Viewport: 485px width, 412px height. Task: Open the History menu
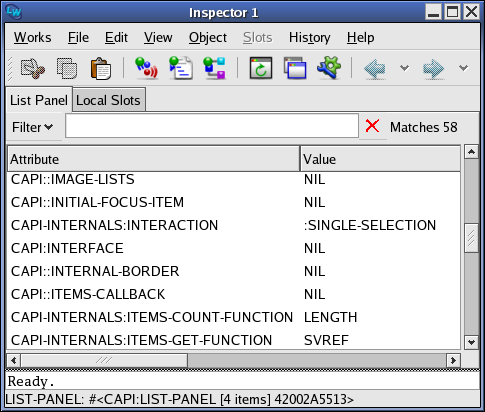click(309, 37)
